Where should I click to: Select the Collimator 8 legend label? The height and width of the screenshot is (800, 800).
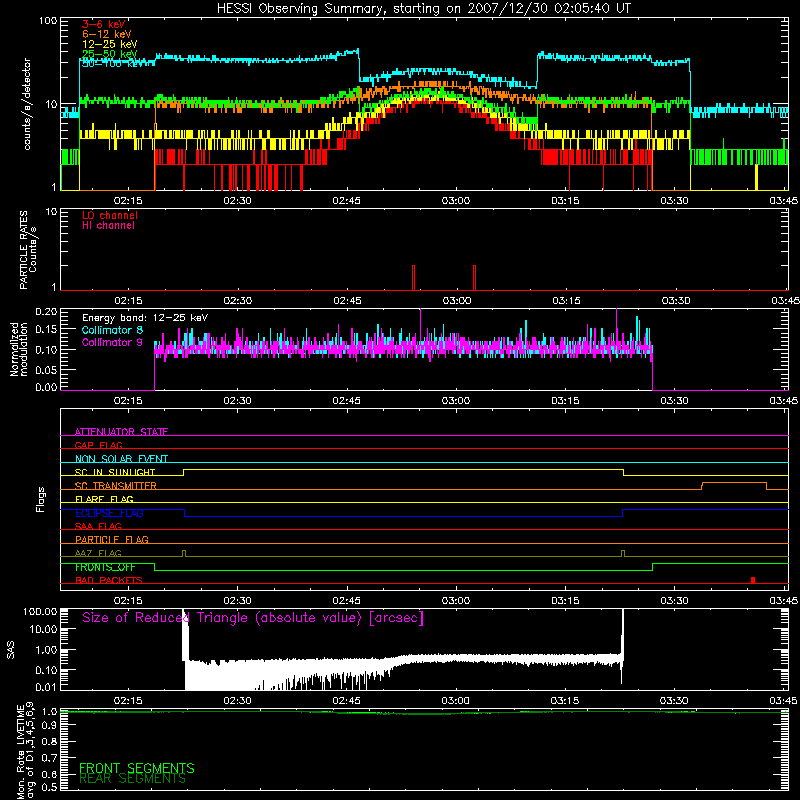tap(112, 330)
